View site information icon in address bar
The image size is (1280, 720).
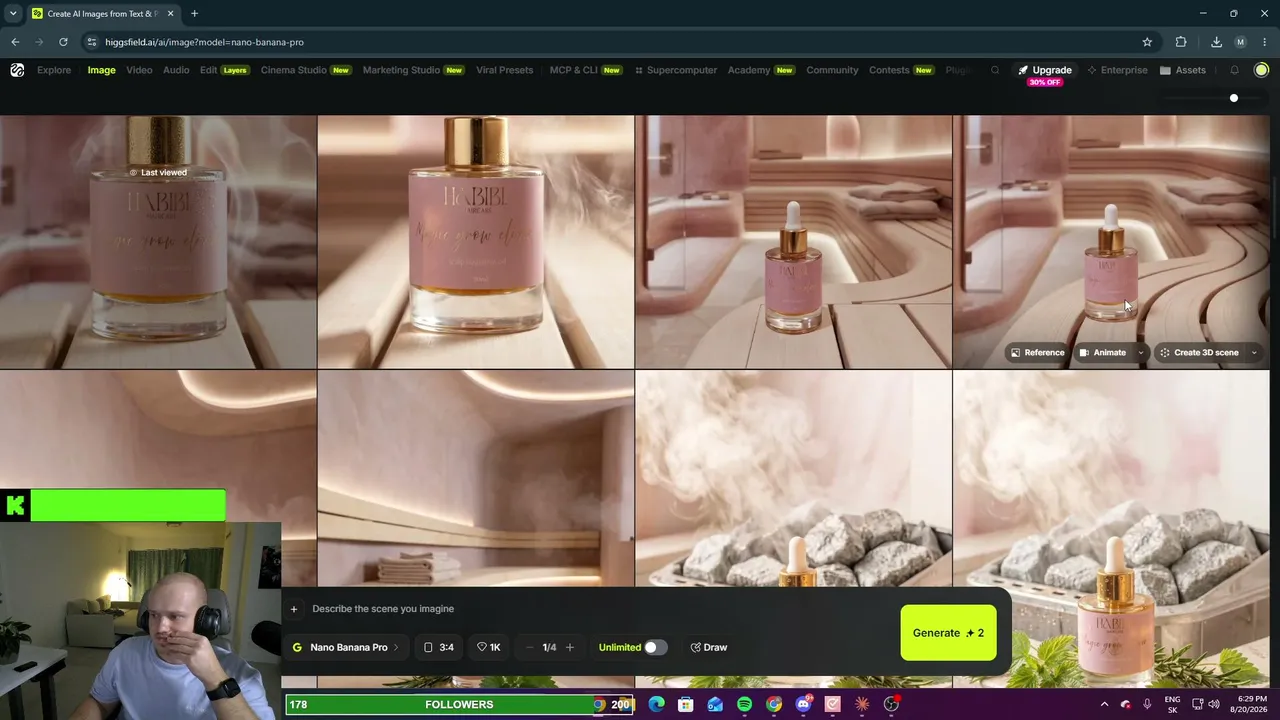point(92,42)
